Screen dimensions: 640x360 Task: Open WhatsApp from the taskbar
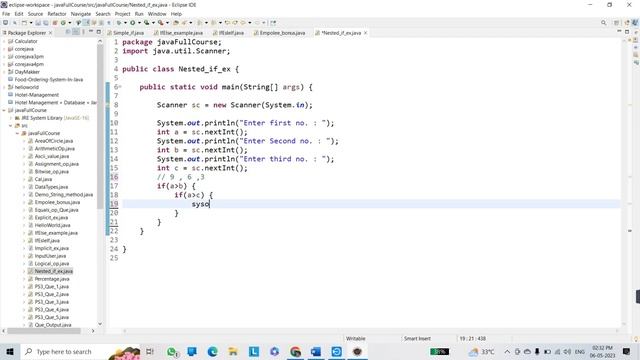(x=172, y=352)
